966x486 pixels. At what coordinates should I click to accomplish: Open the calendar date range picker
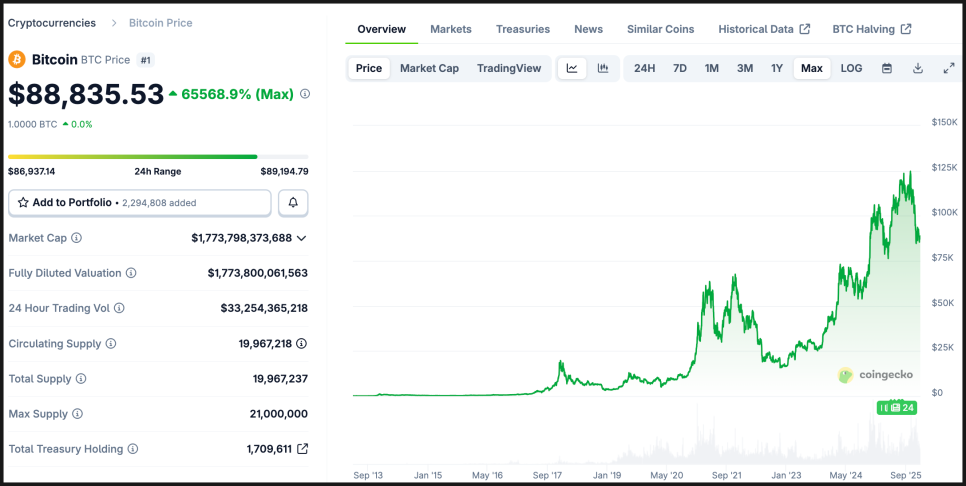887,68
